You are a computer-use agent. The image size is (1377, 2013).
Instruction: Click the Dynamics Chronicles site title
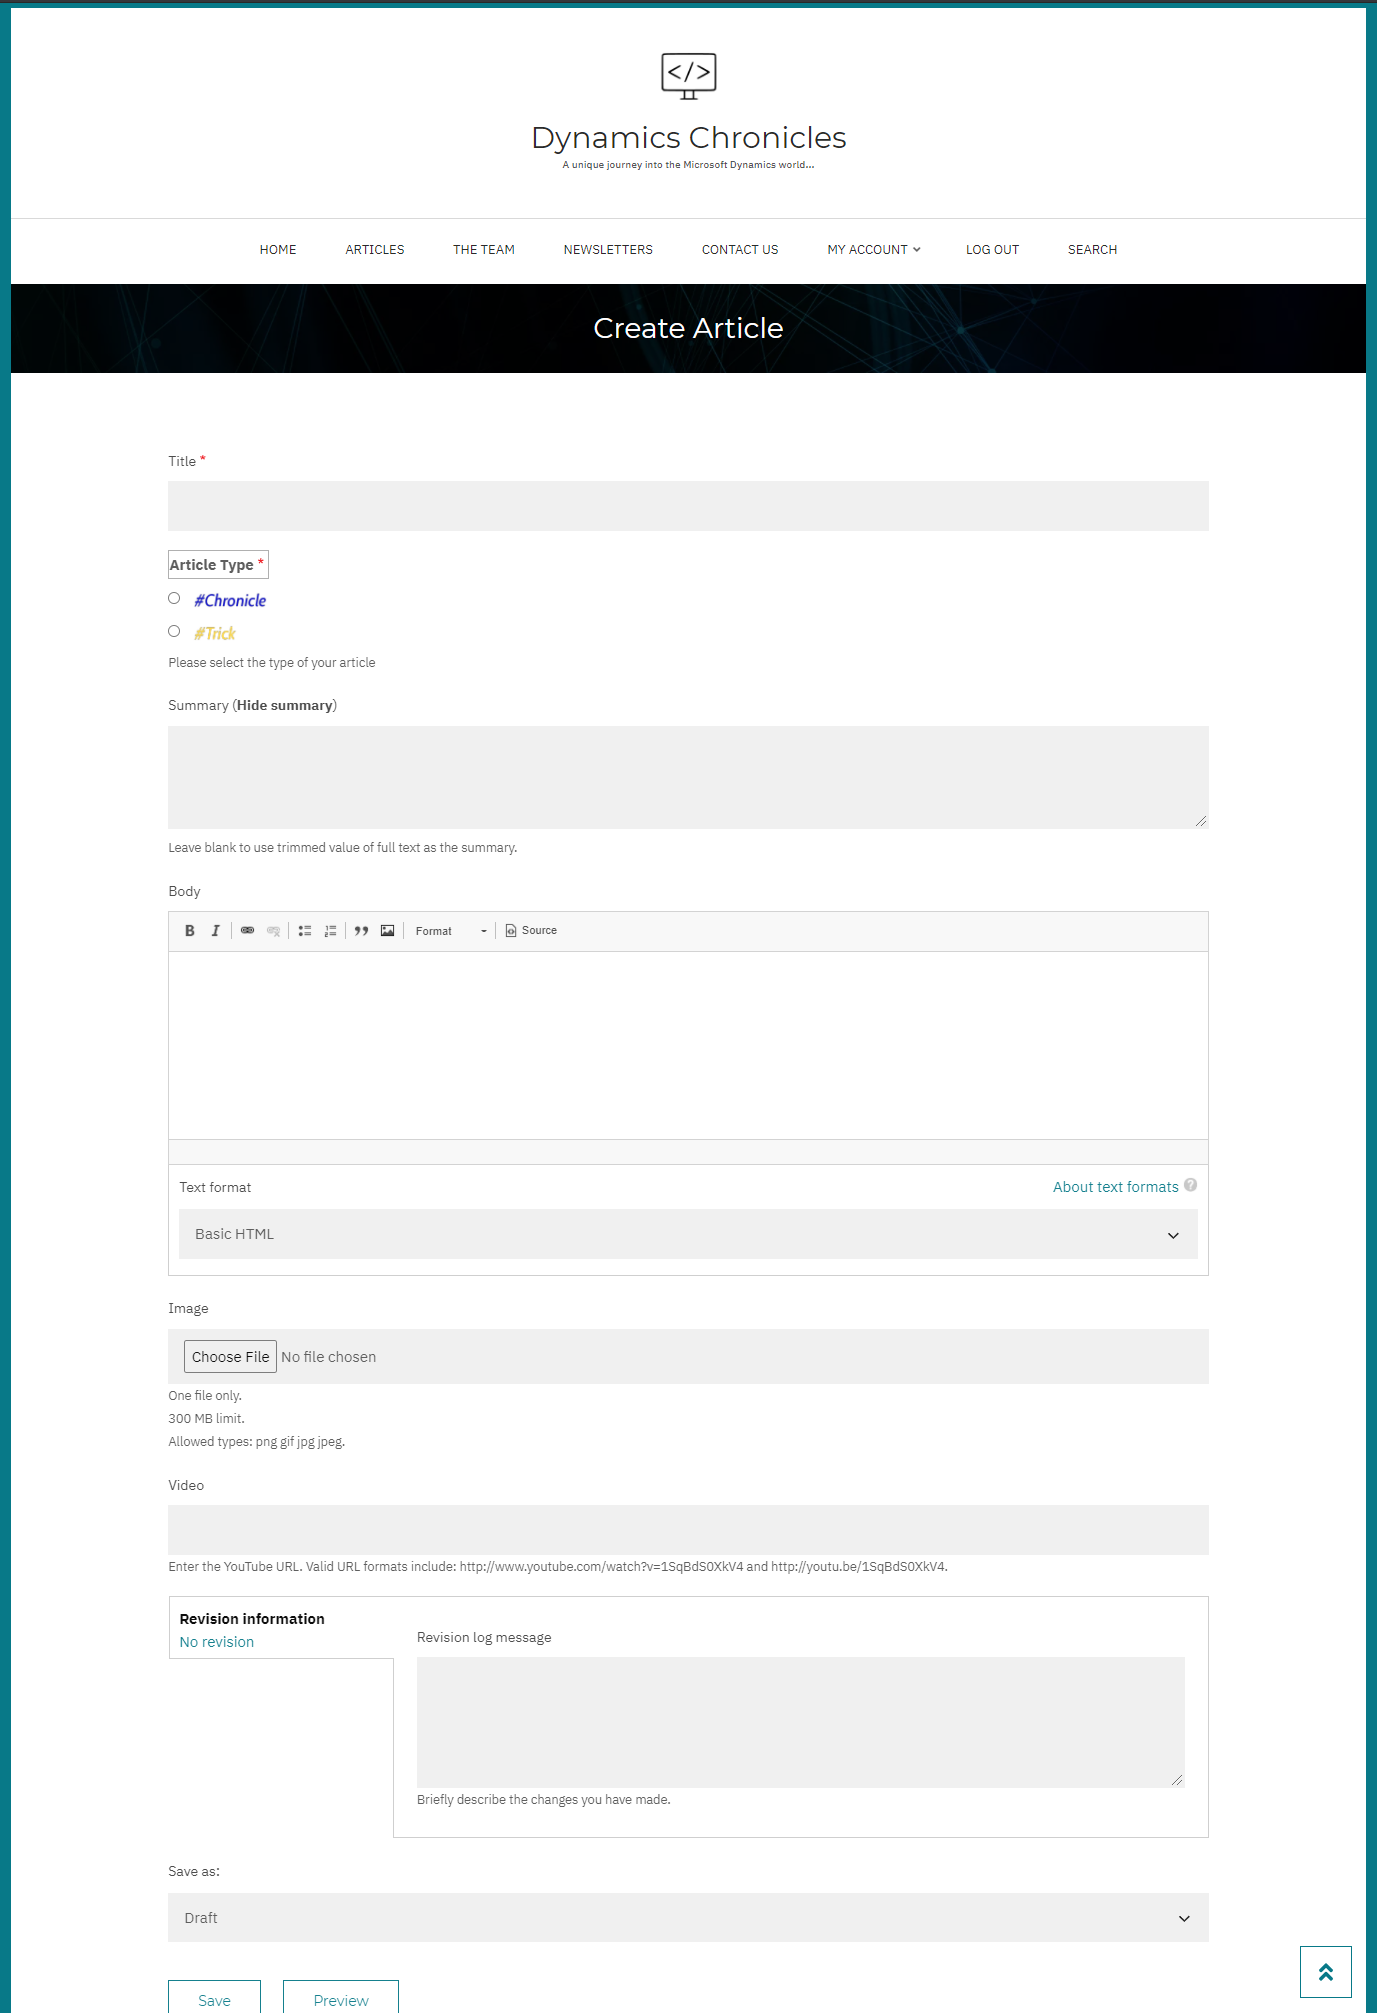click(x=688, y=138)
